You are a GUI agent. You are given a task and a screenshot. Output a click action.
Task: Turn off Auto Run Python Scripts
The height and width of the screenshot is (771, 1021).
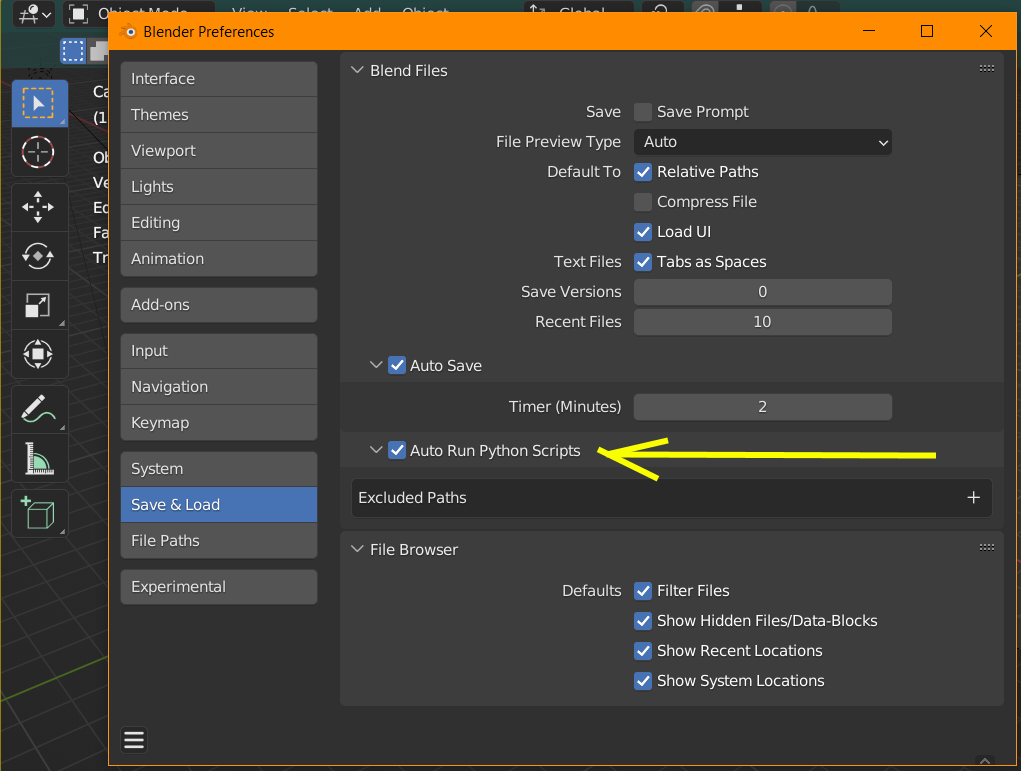tap(397, 451)
